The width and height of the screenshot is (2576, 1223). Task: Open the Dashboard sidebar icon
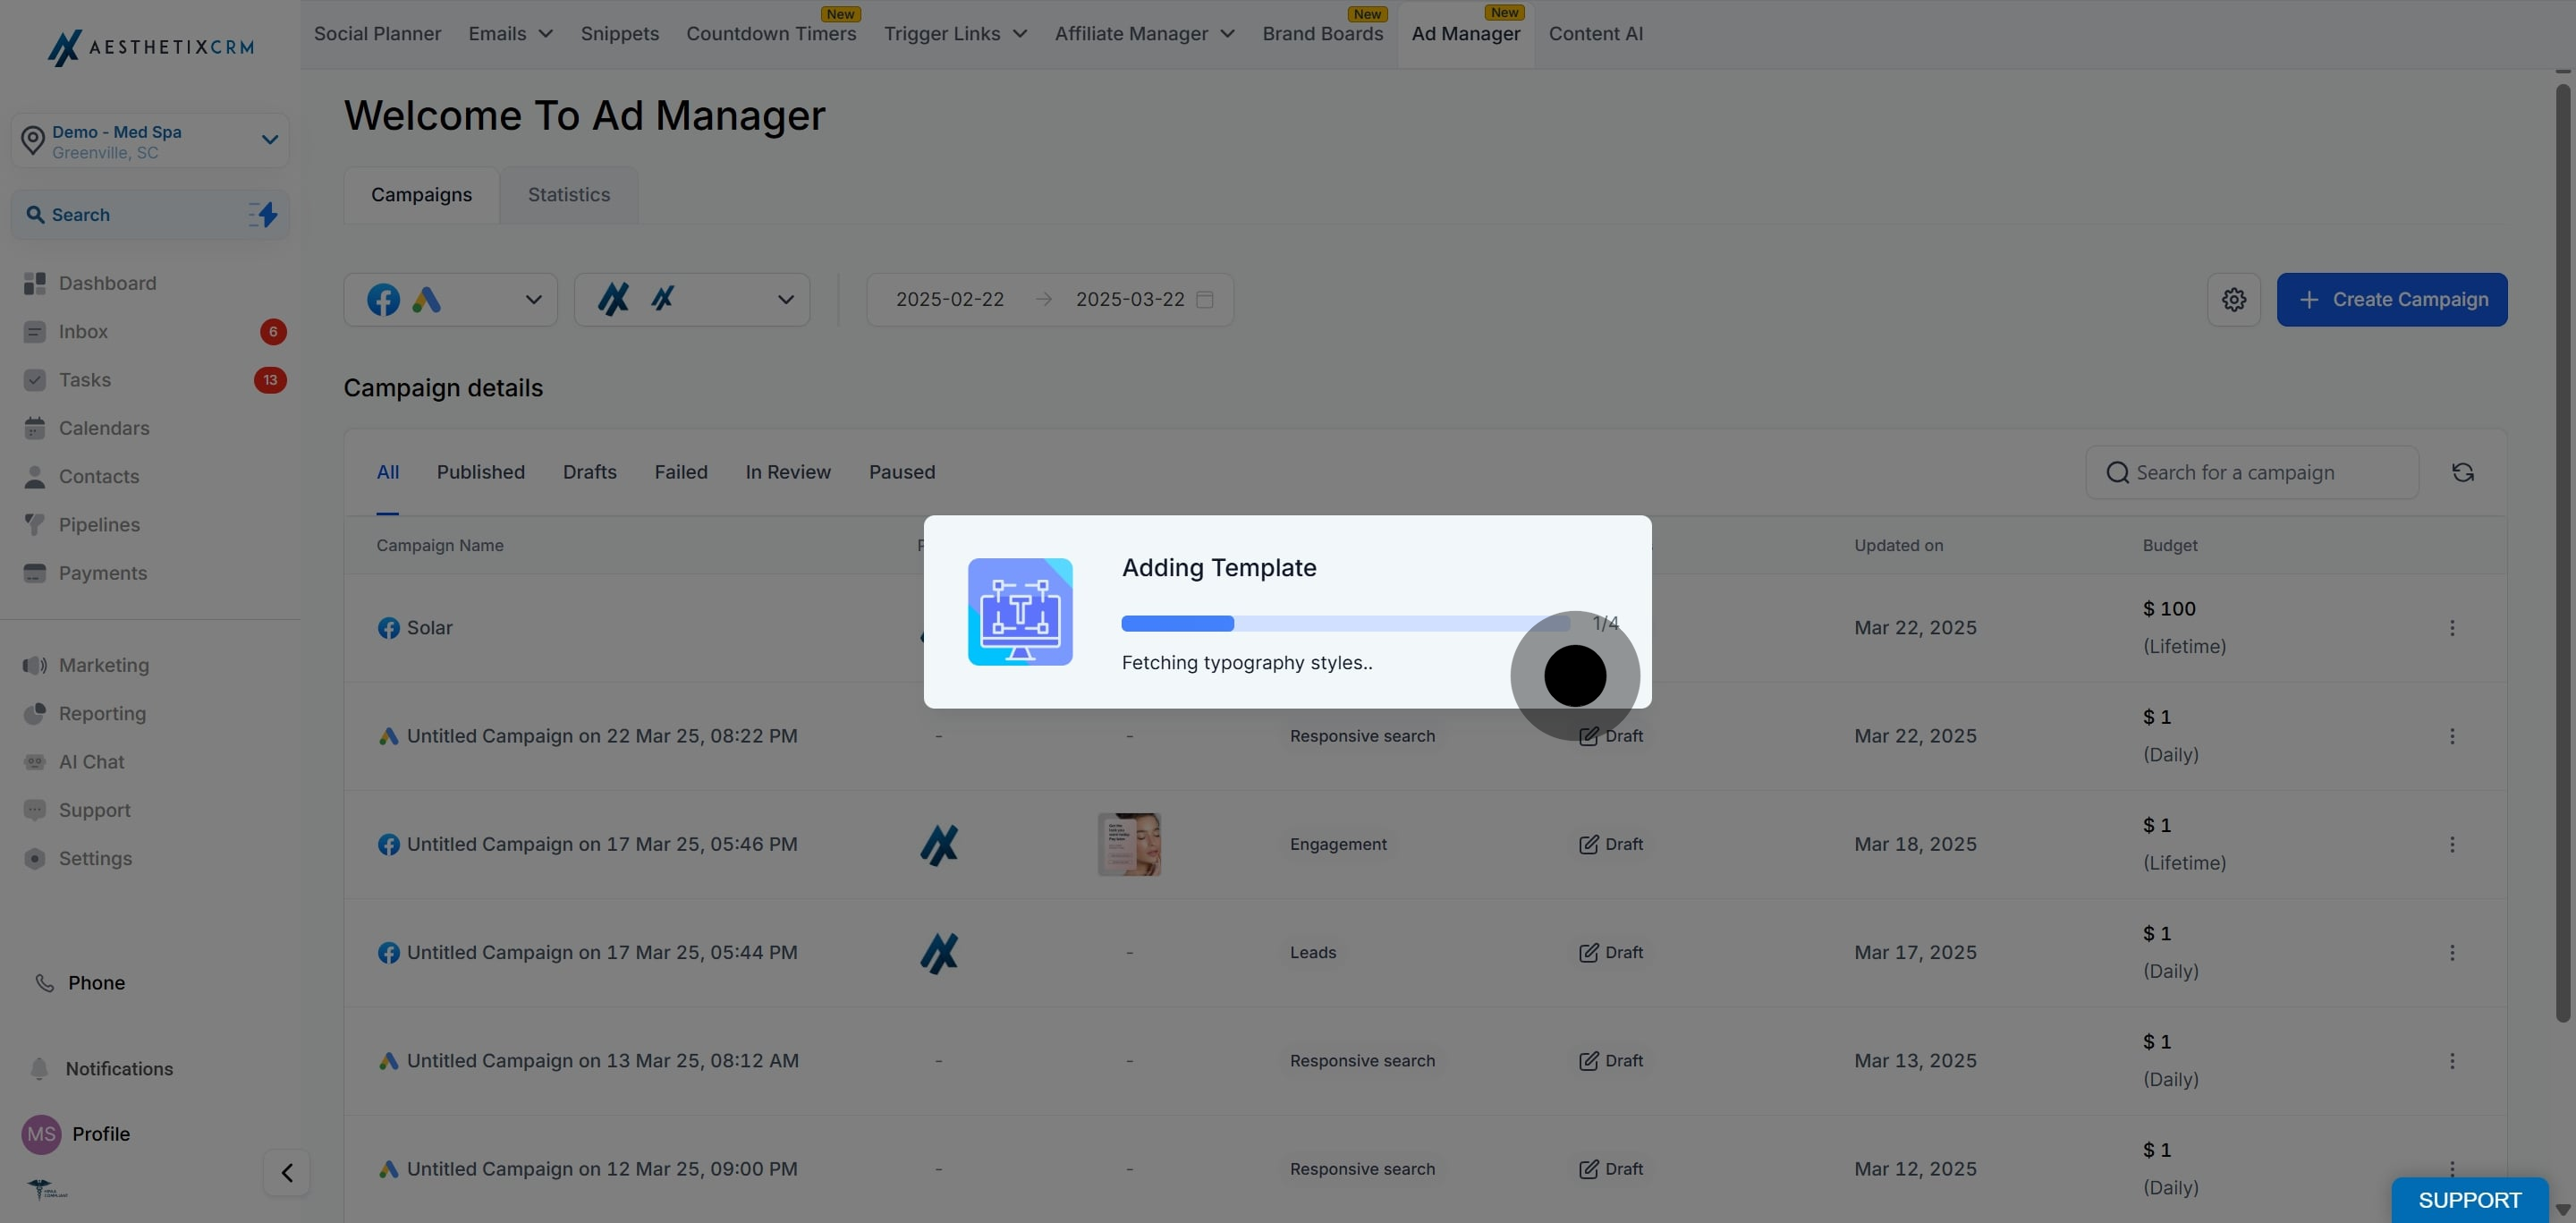[35, 283]
